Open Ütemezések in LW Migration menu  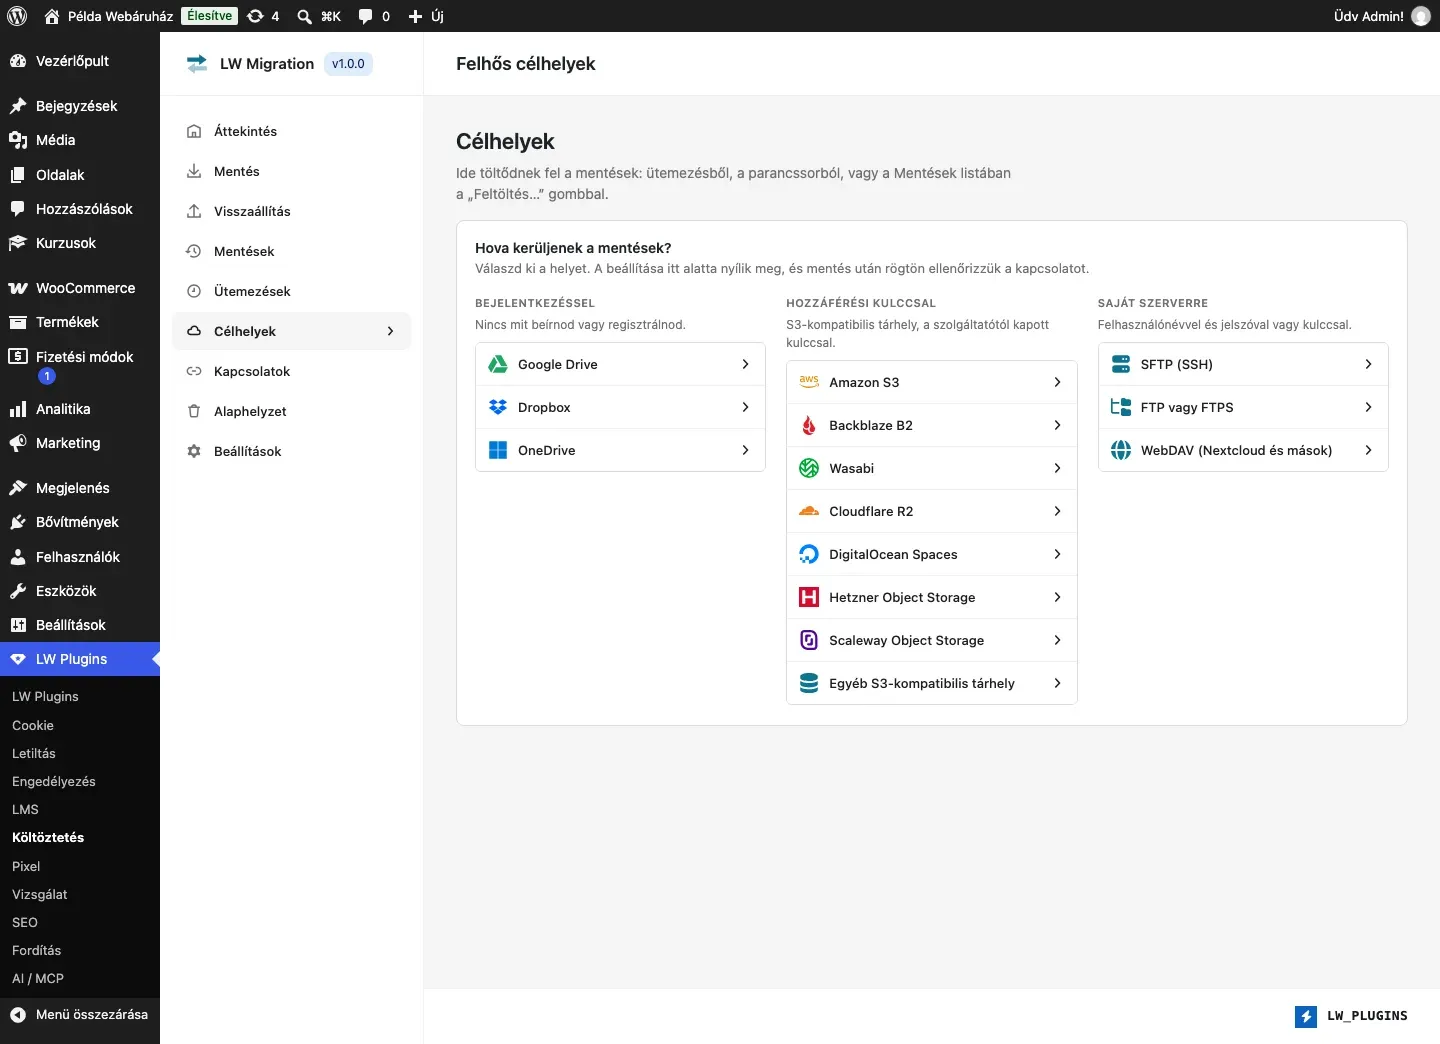[x=292, y=291]
